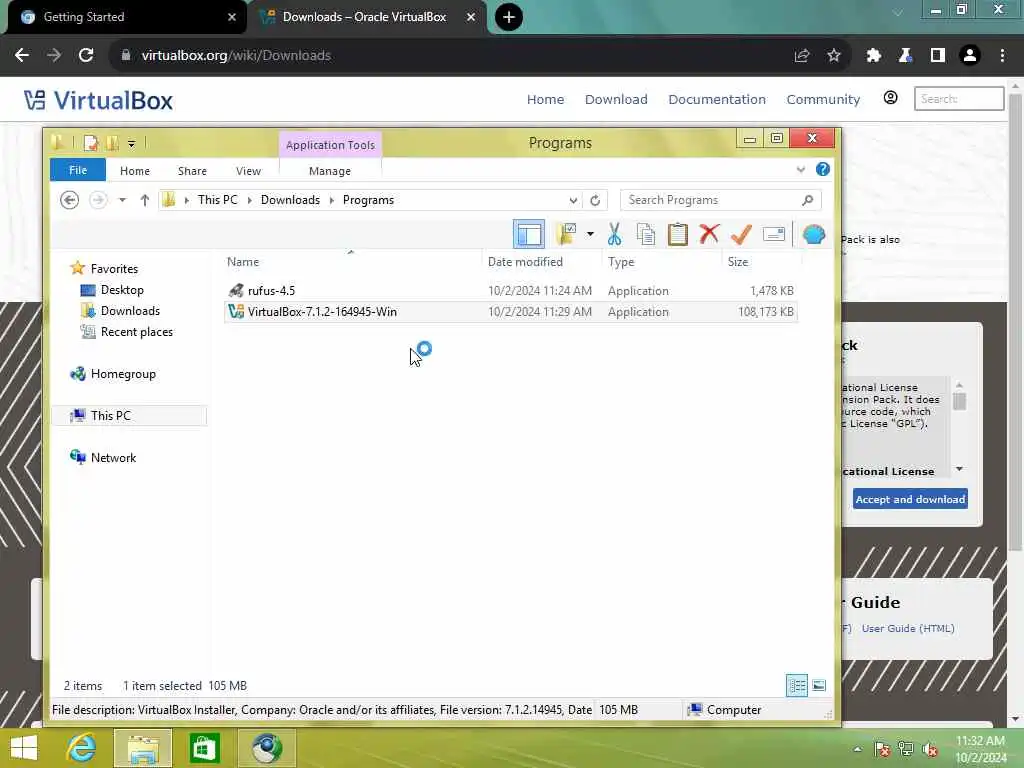
Task: Copy selection using the copy pages icon
Action: [x=646, y=234]
